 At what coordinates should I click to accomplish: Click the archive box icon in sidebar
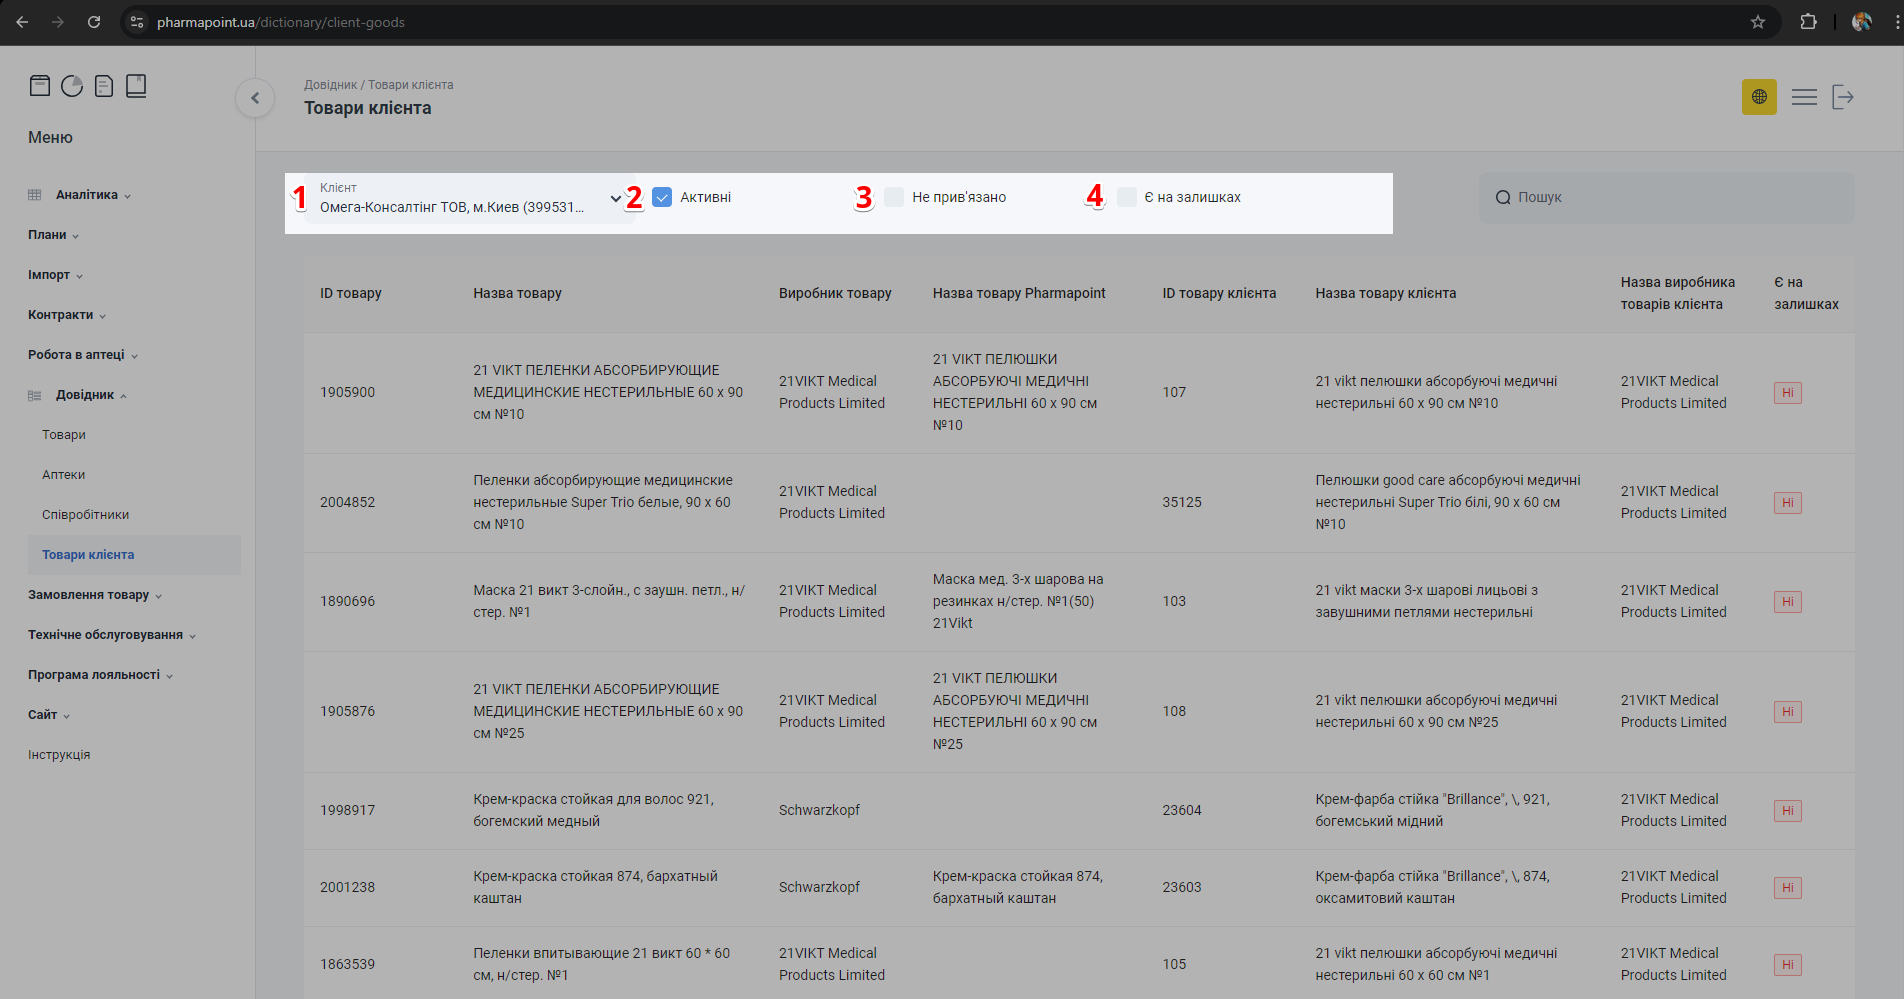(40, 86)
